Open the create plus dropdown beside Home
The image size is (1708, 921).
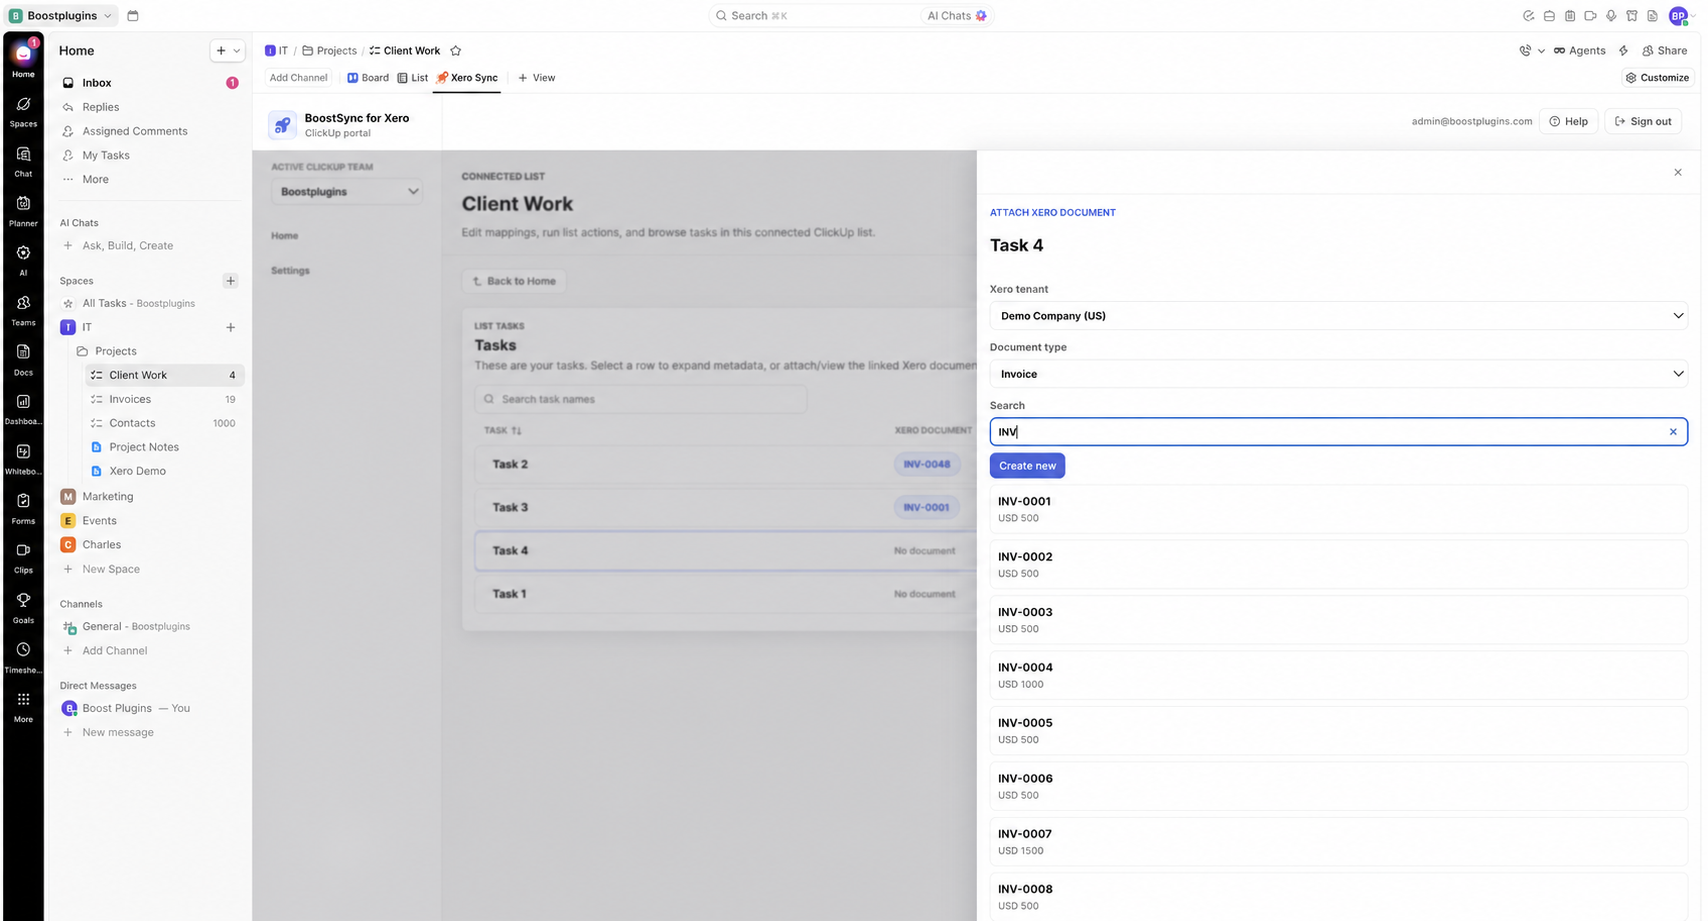(x=227, y=51)
